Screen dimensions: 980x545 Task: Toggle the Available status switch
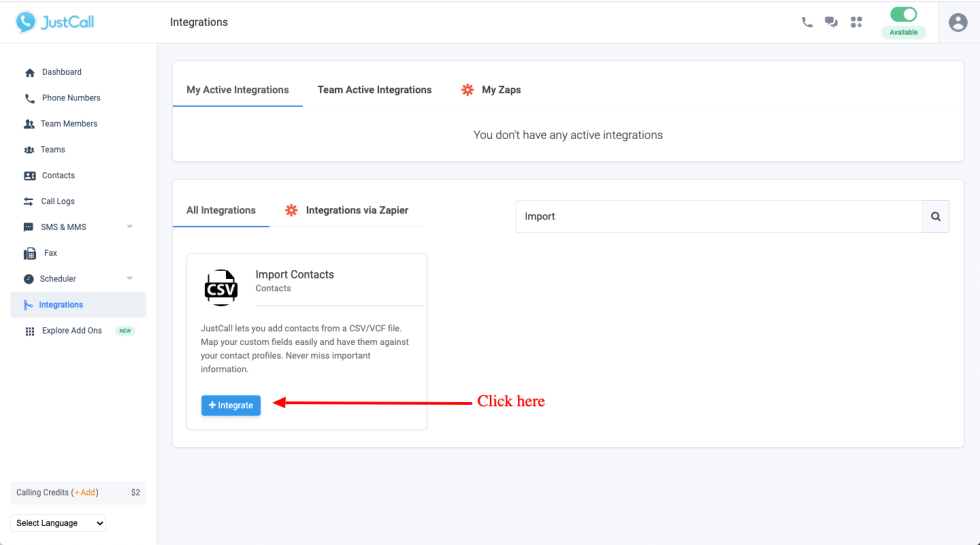904,14
